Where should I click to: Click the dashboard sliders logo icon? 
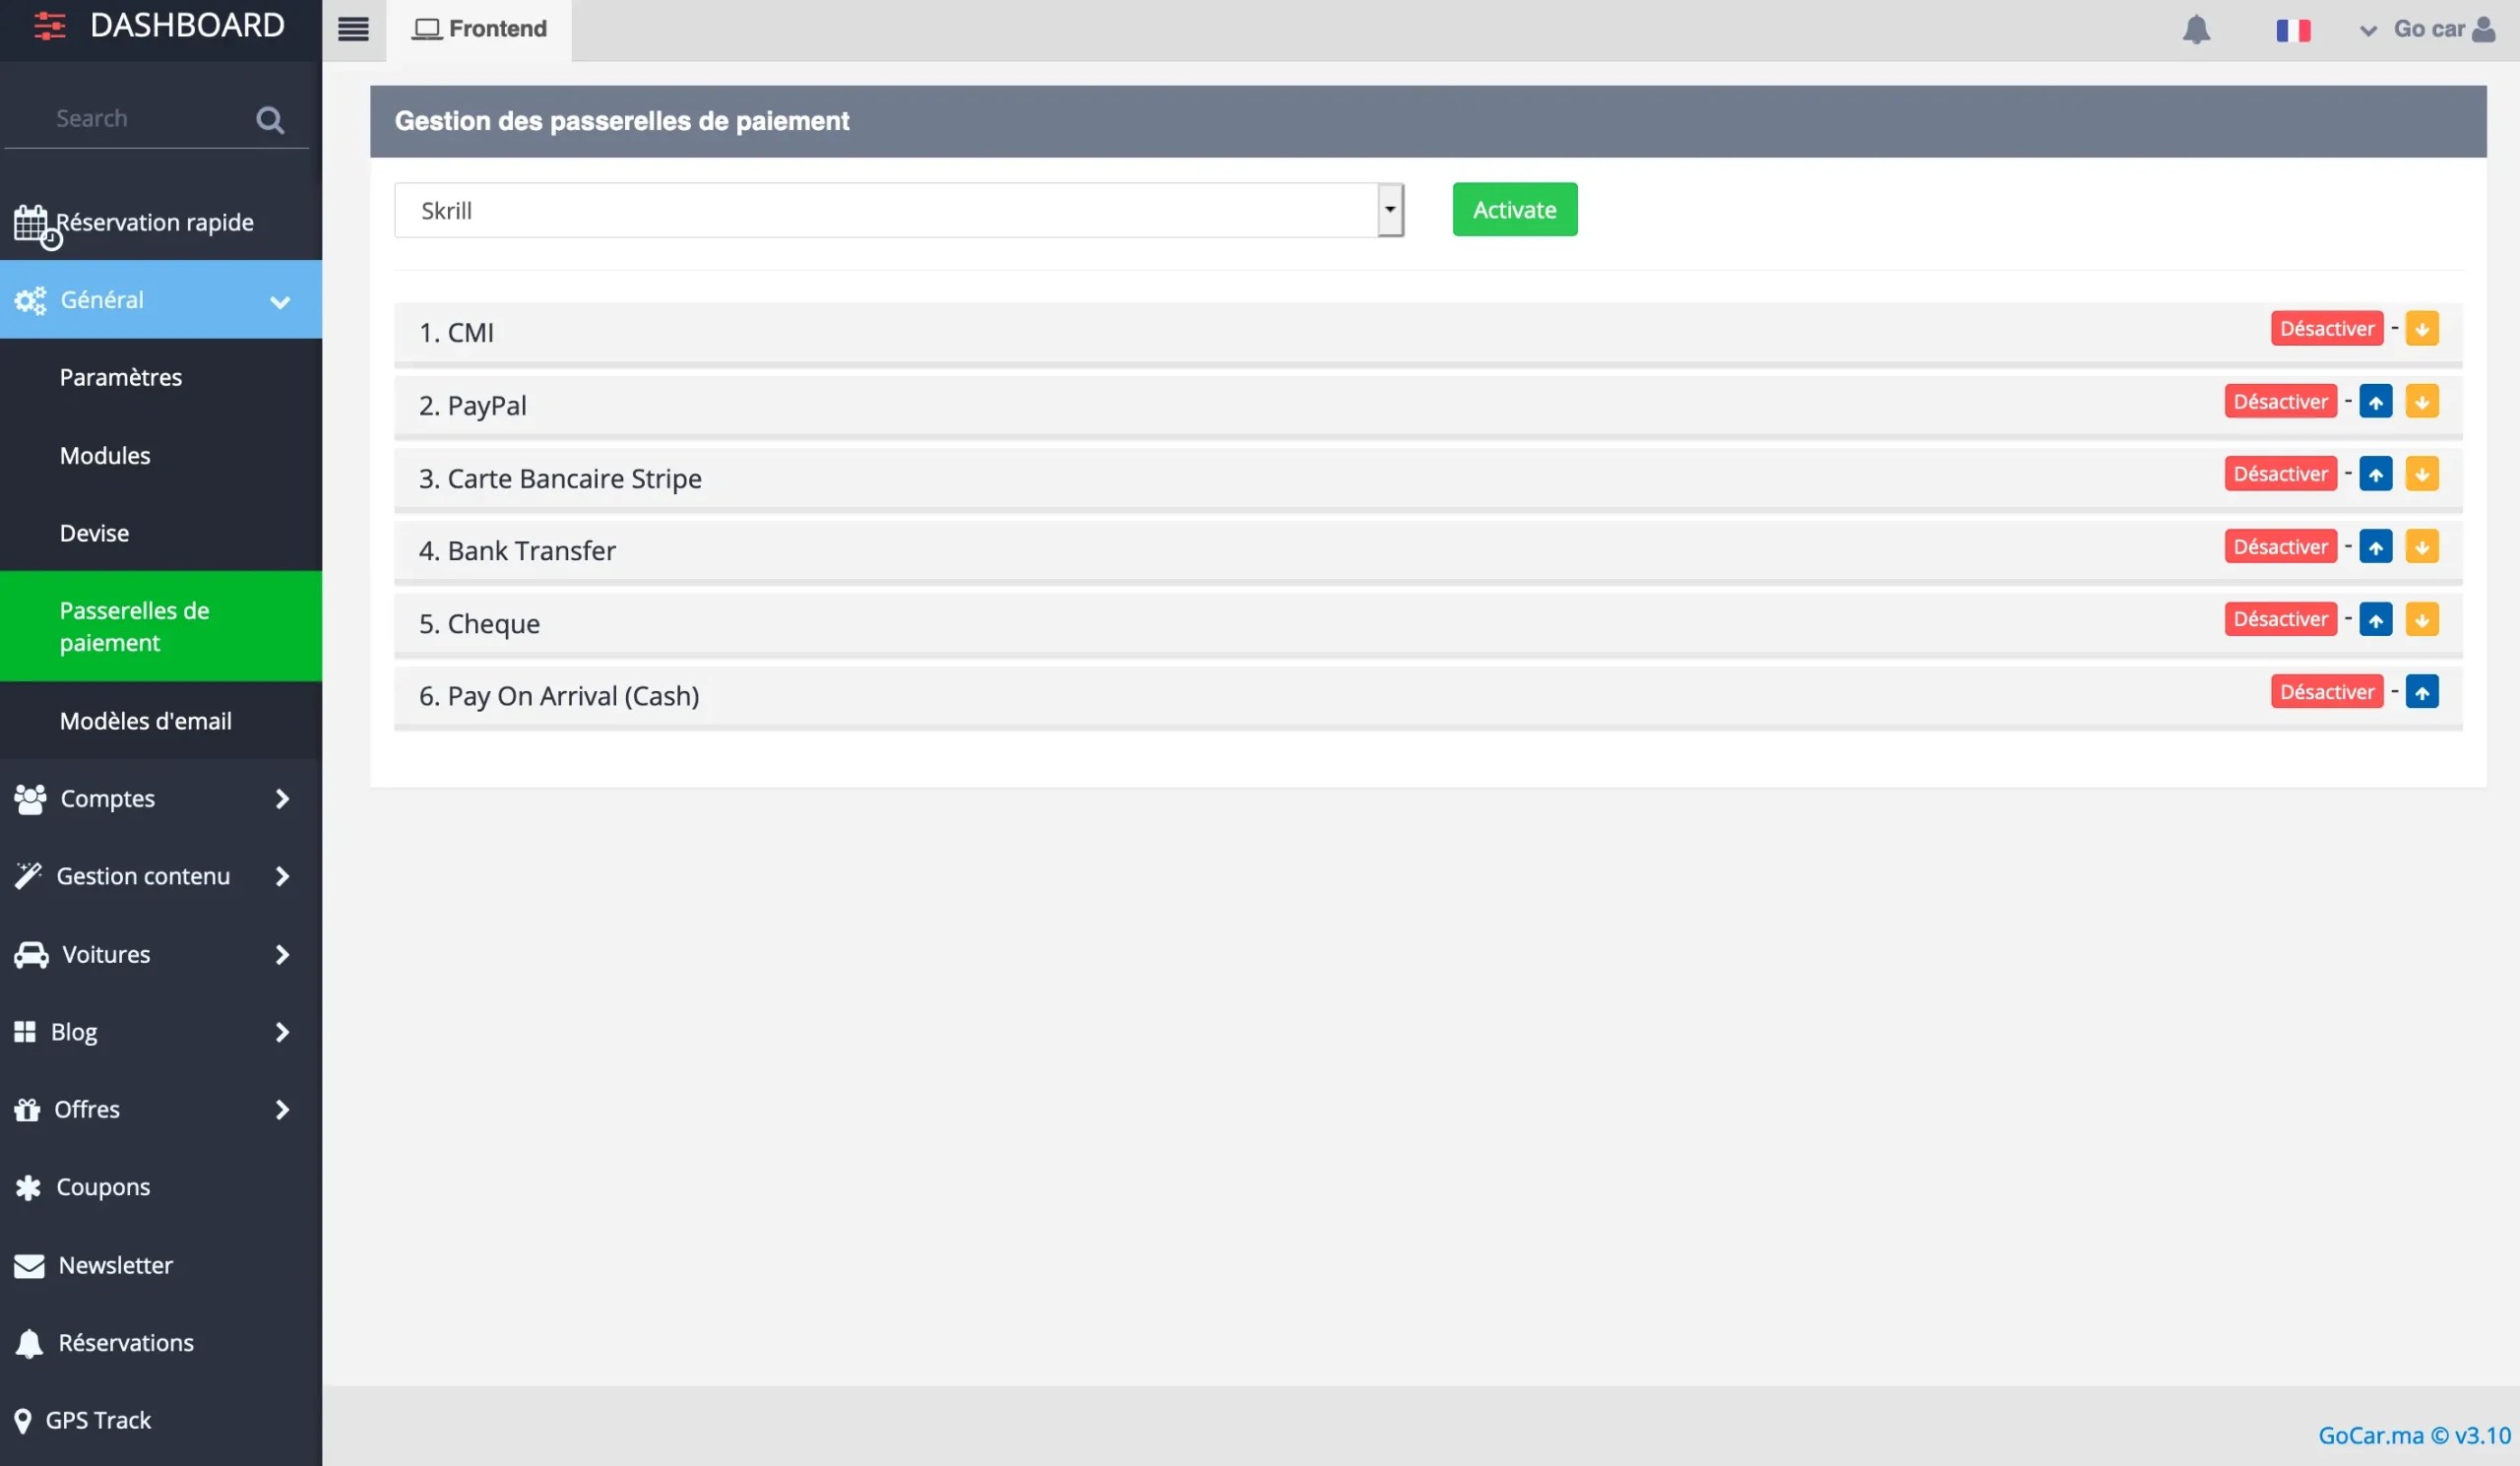click(49, 26)
